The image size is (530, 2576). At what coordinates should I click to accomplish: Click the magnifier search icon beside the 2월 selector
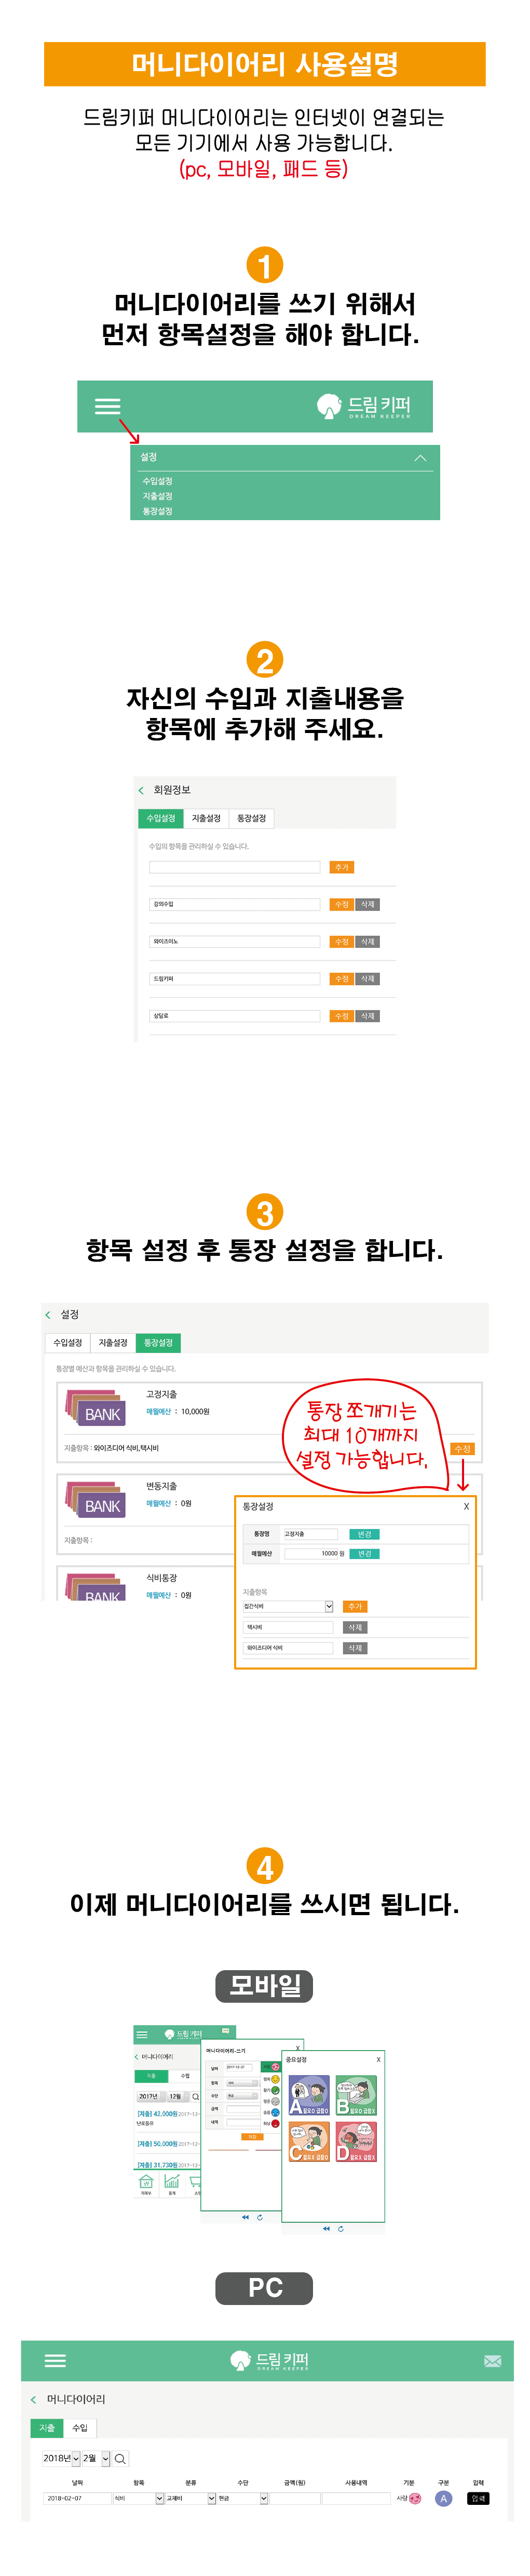(x=120, y=2458)
